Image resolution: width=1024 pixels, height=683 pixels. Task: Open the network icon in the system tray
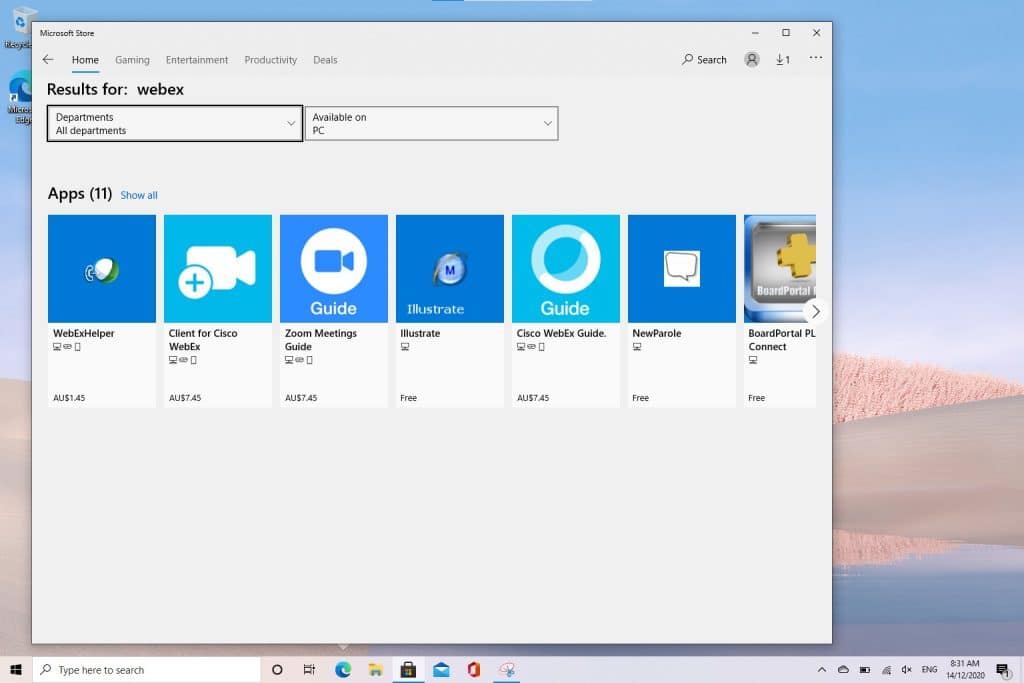(x=885, y=669)
